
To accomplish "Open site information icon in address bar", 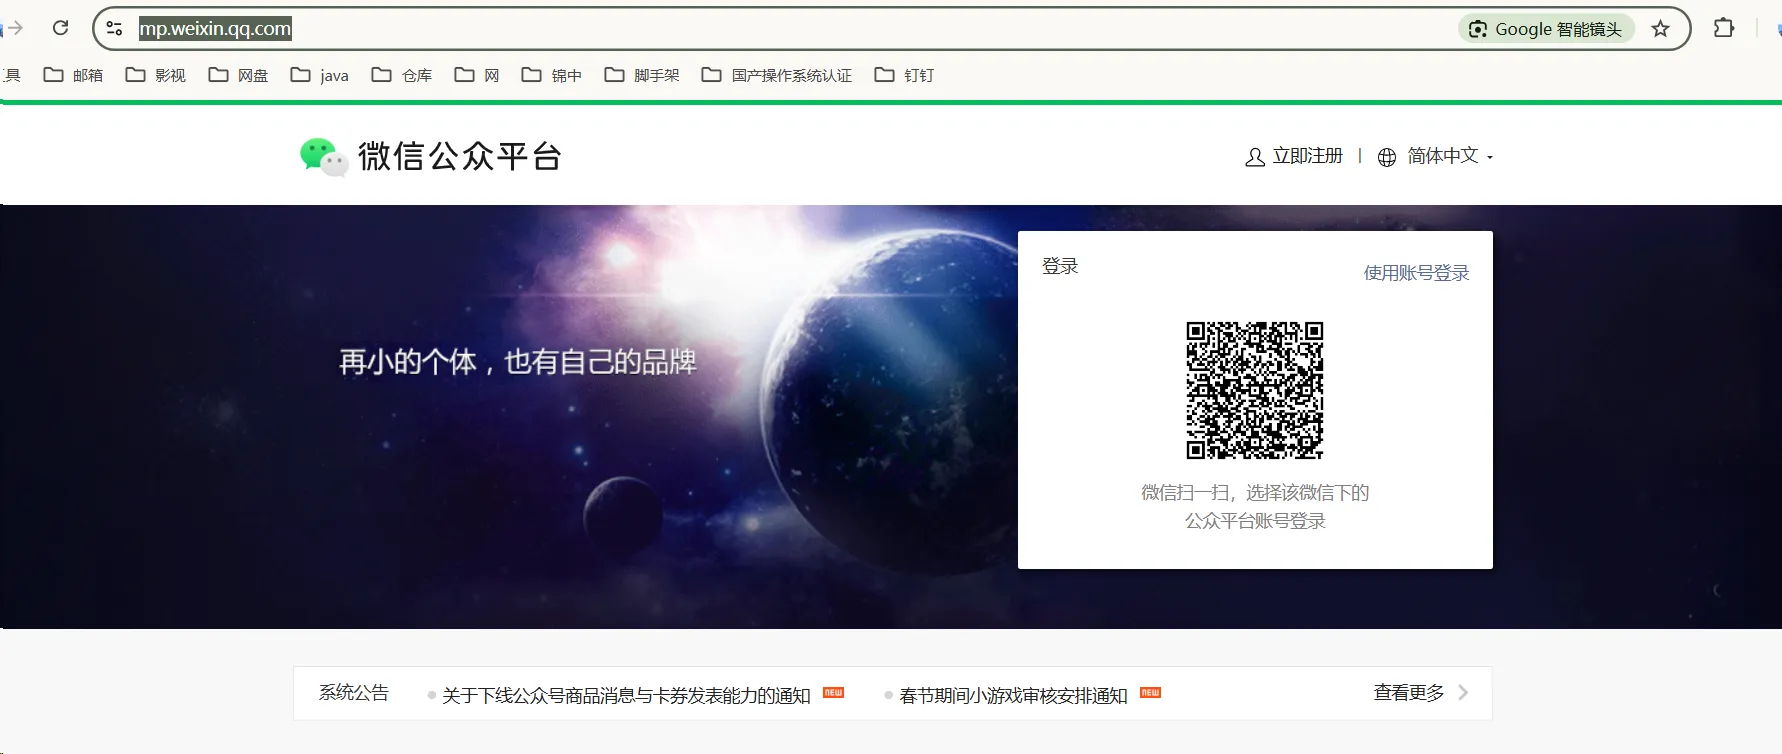I will click(x=115, y=29).
